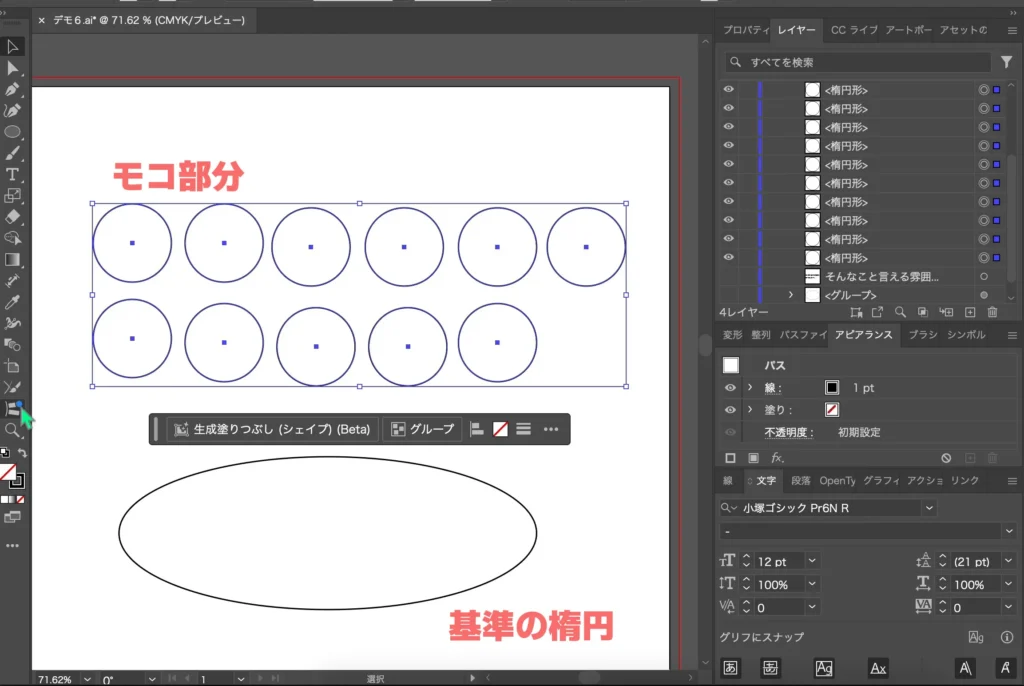Select the Direct Selection tool
Image resolution: width=1024 pixels, height=686 pixels.
click(x=13, y=68)
